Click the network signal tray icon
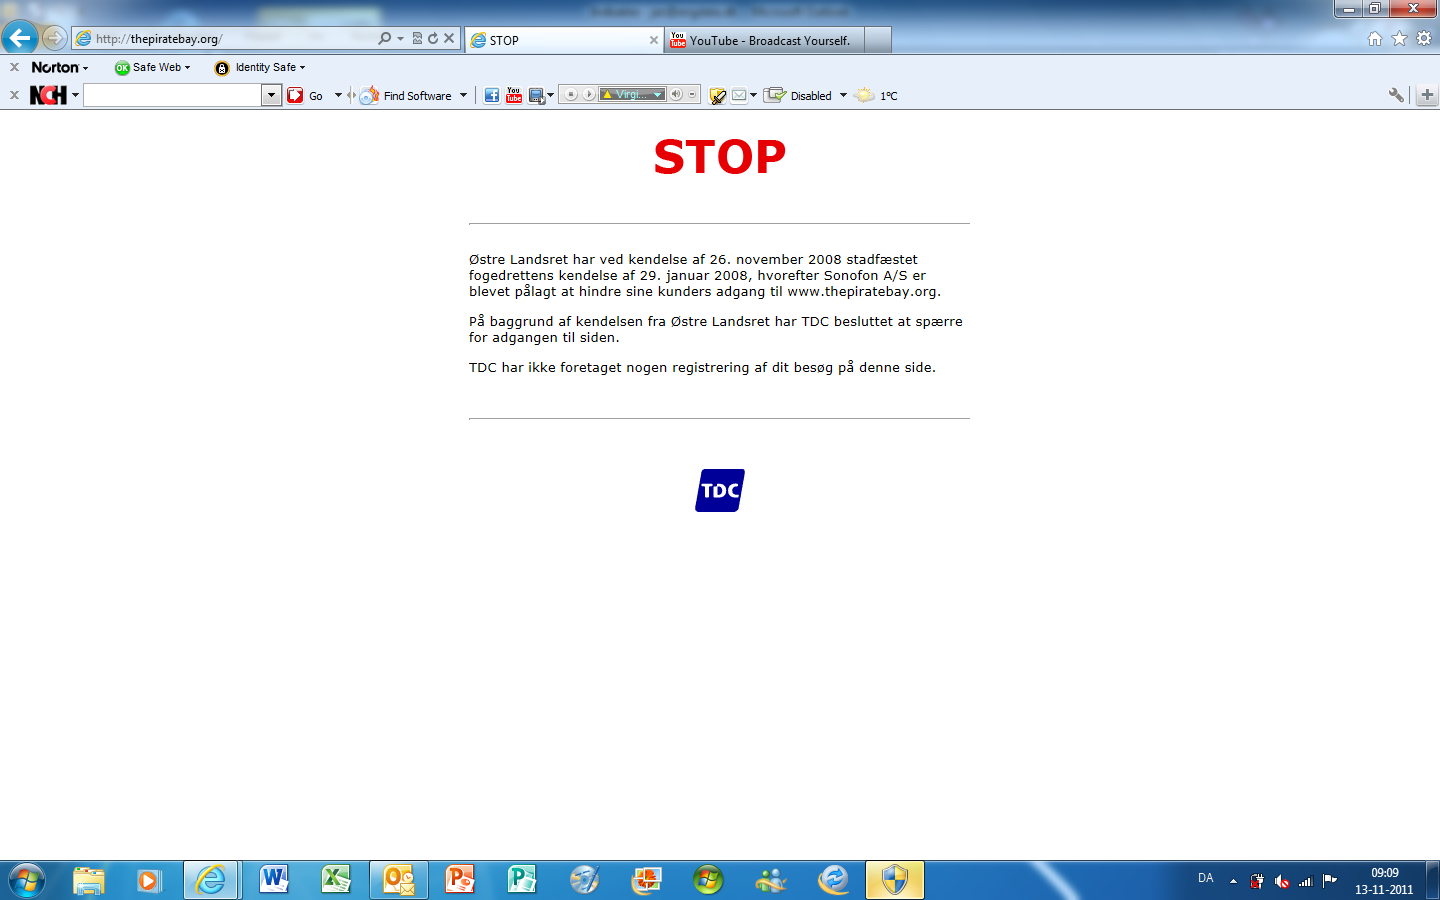 [x=1306, y=881]
